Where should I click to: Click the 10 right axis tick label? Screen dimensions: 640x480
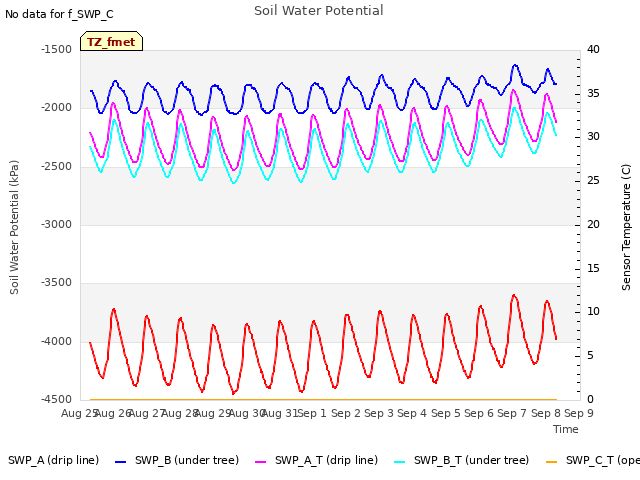(x=593, y=312)
